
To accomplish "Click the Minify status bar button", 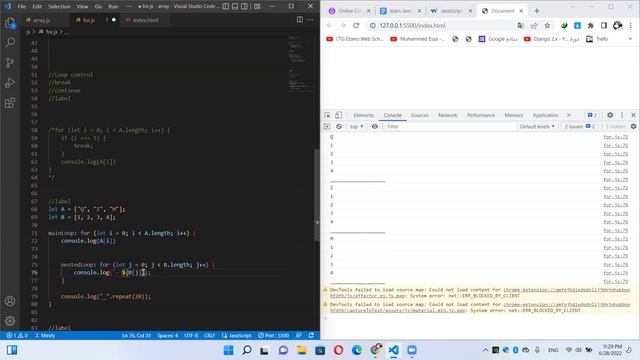I will point(45,336).
